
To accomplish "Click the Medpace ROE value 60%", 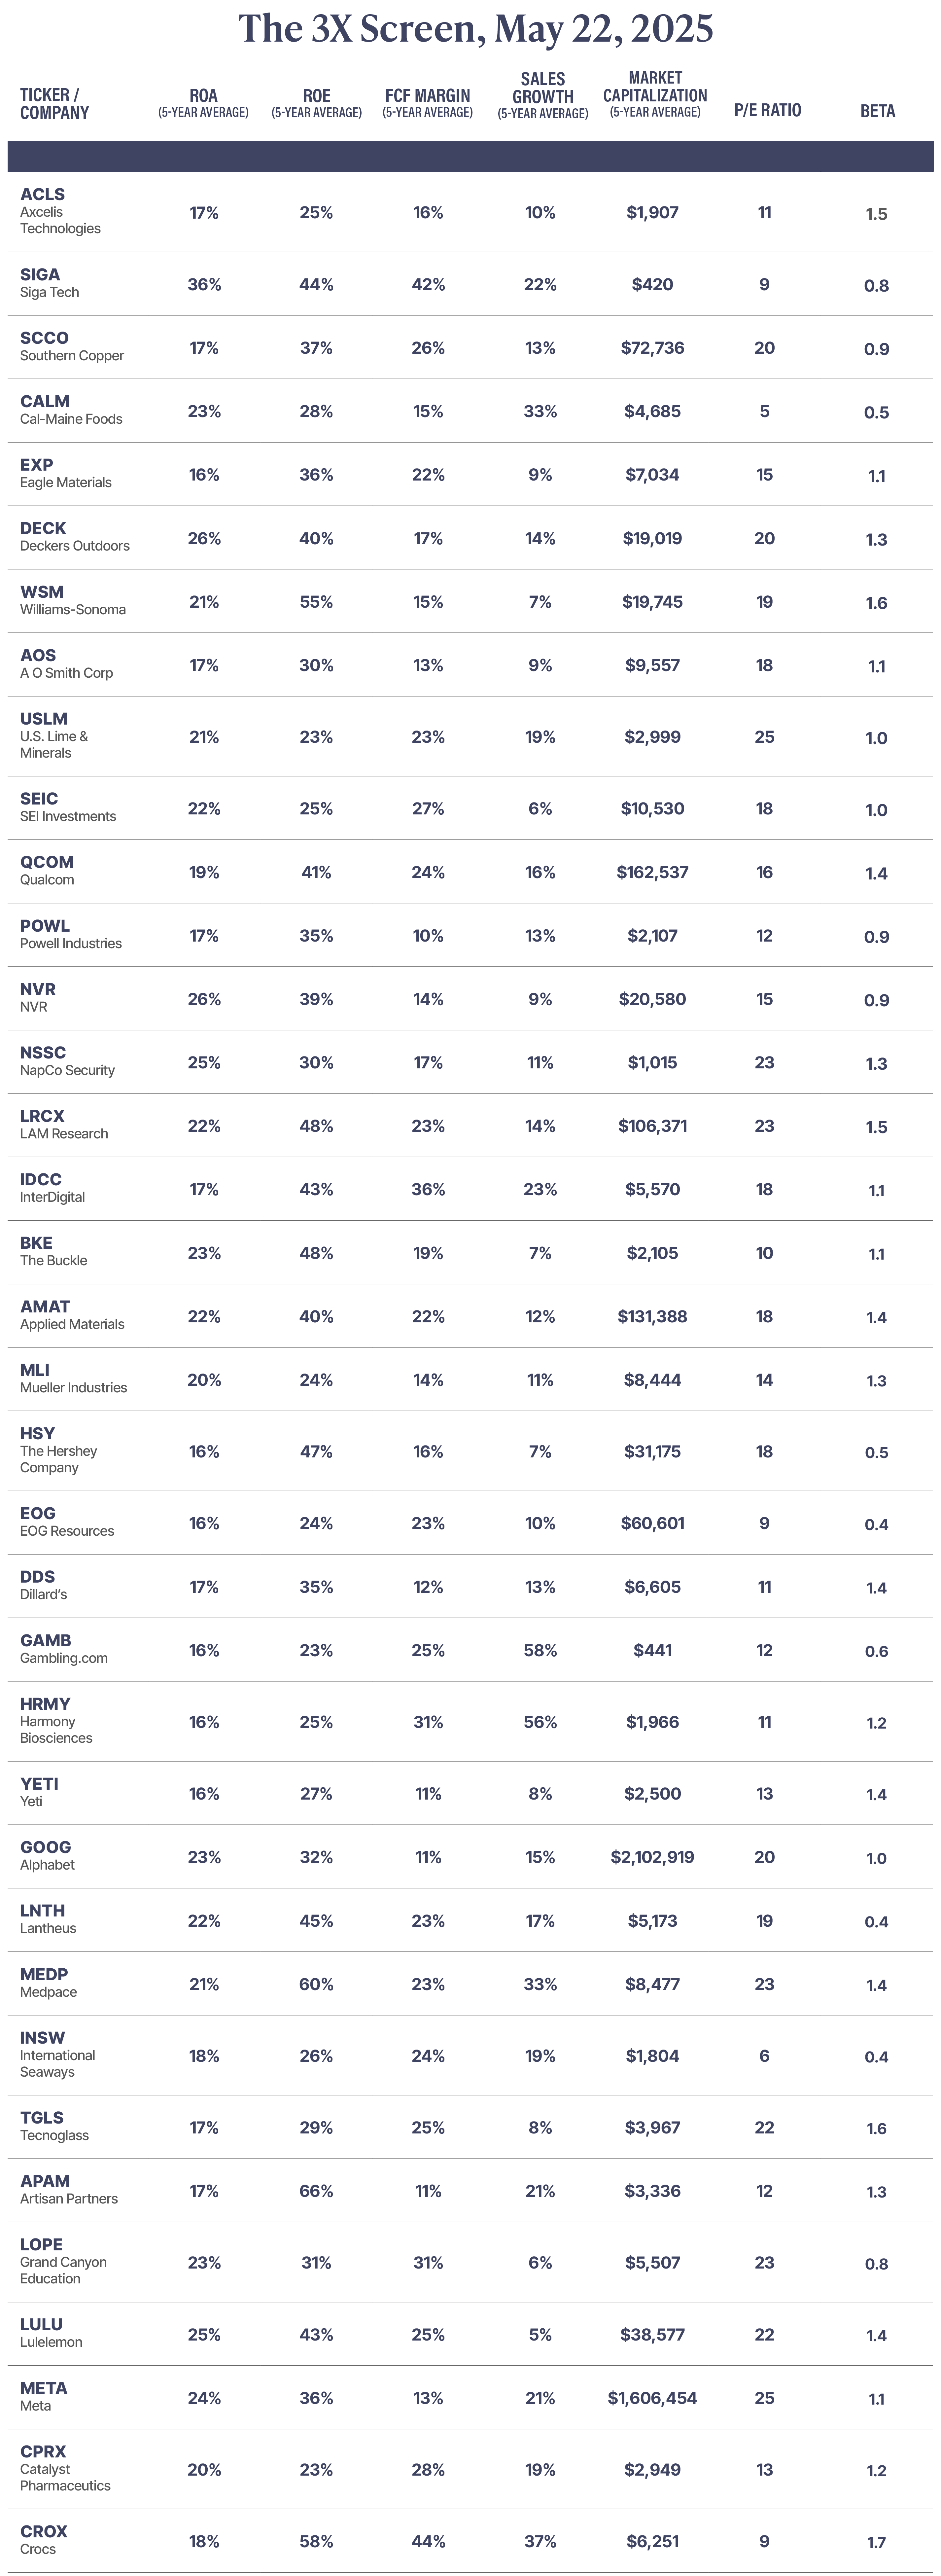I will coord(316,1984).
